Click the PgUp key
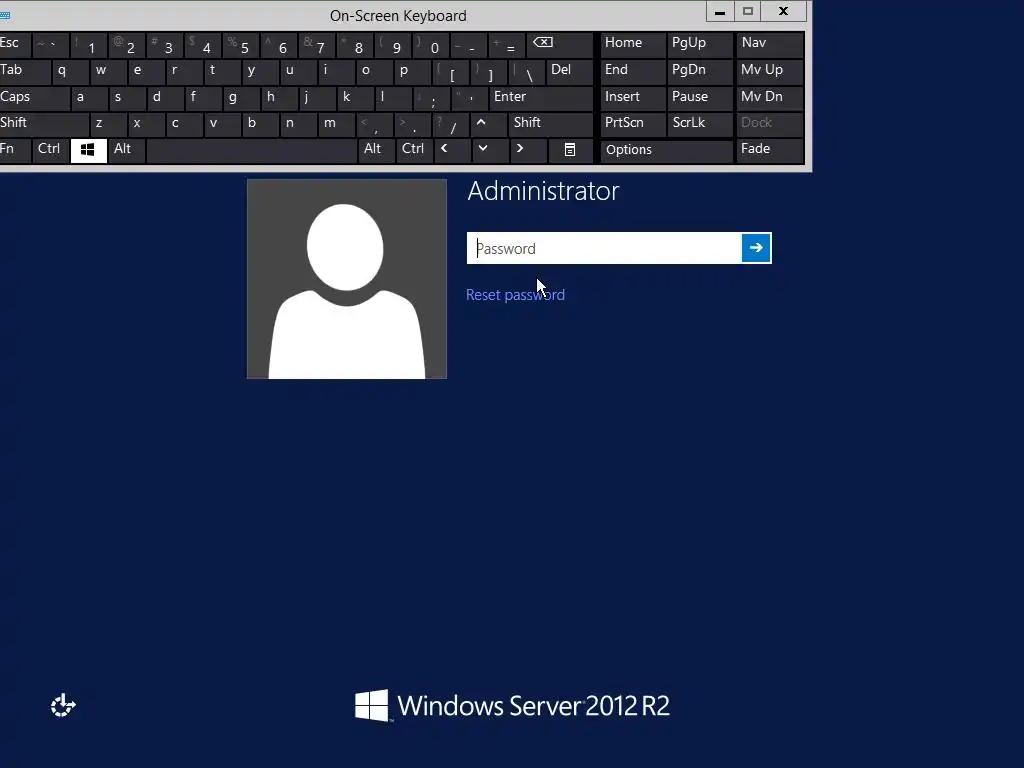 pos(699,45)
